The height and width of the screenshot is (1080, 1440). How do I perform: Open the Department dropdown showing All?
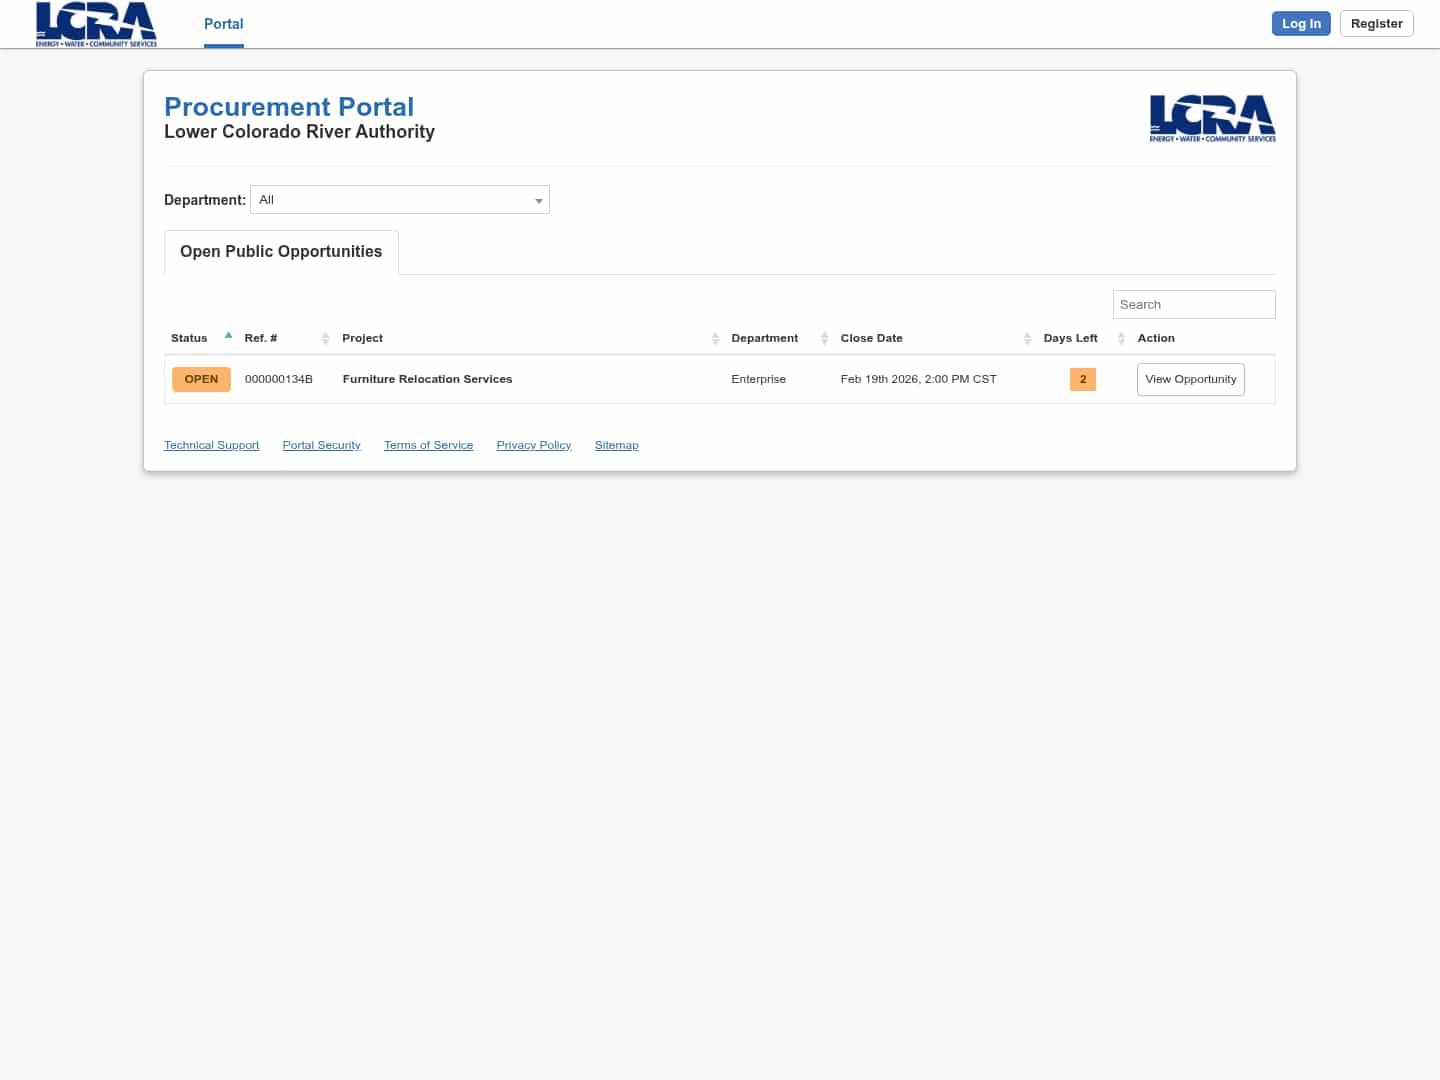399,199
